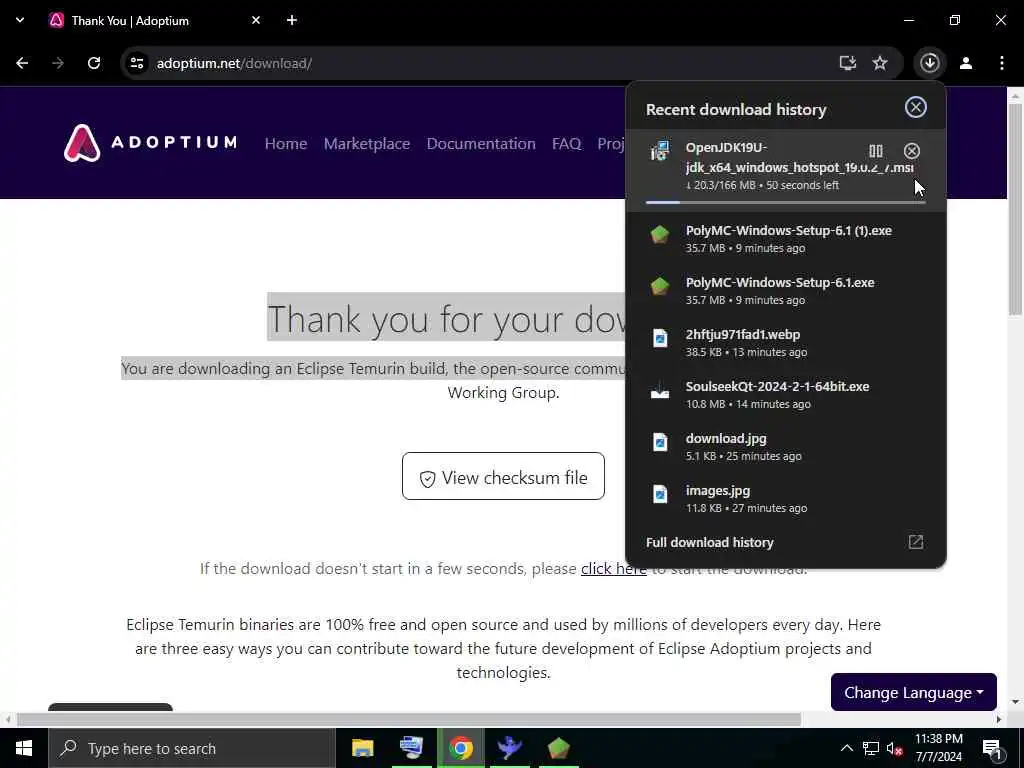The height and width of the screenshot is (768, 1024).
Task: Click PolyMC-Windows-Setup-6.1 (1).exe file name
Action: [x=788, y=231]
